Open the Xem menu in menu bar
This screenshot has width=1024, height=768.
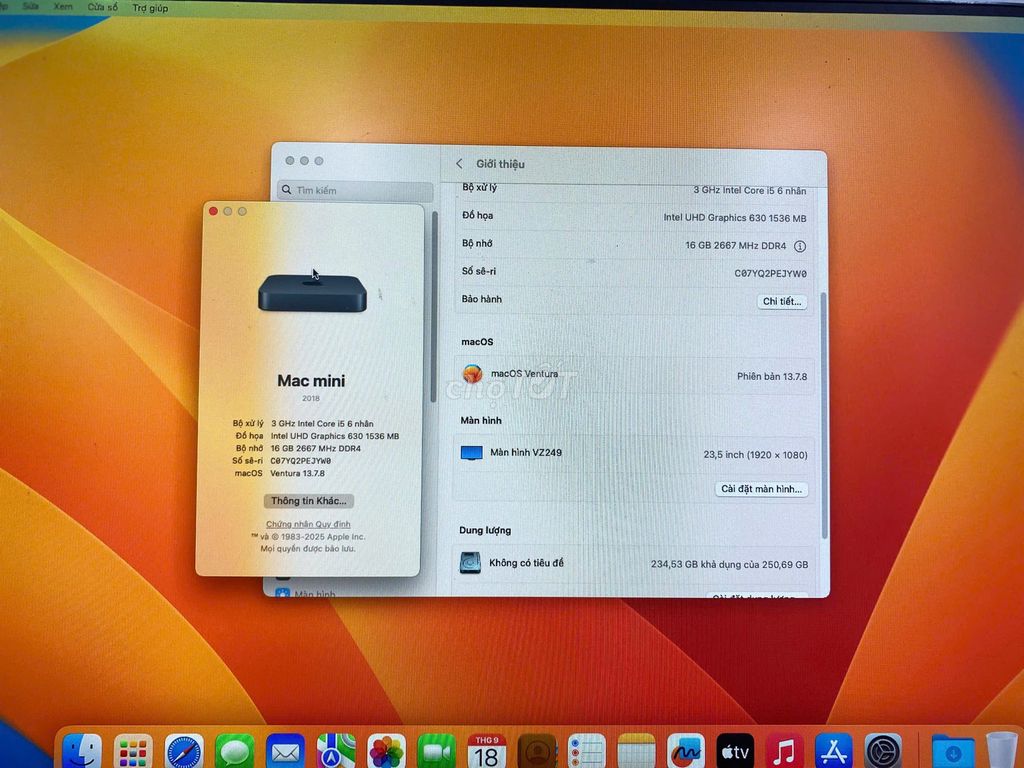[x=63, y=7]
